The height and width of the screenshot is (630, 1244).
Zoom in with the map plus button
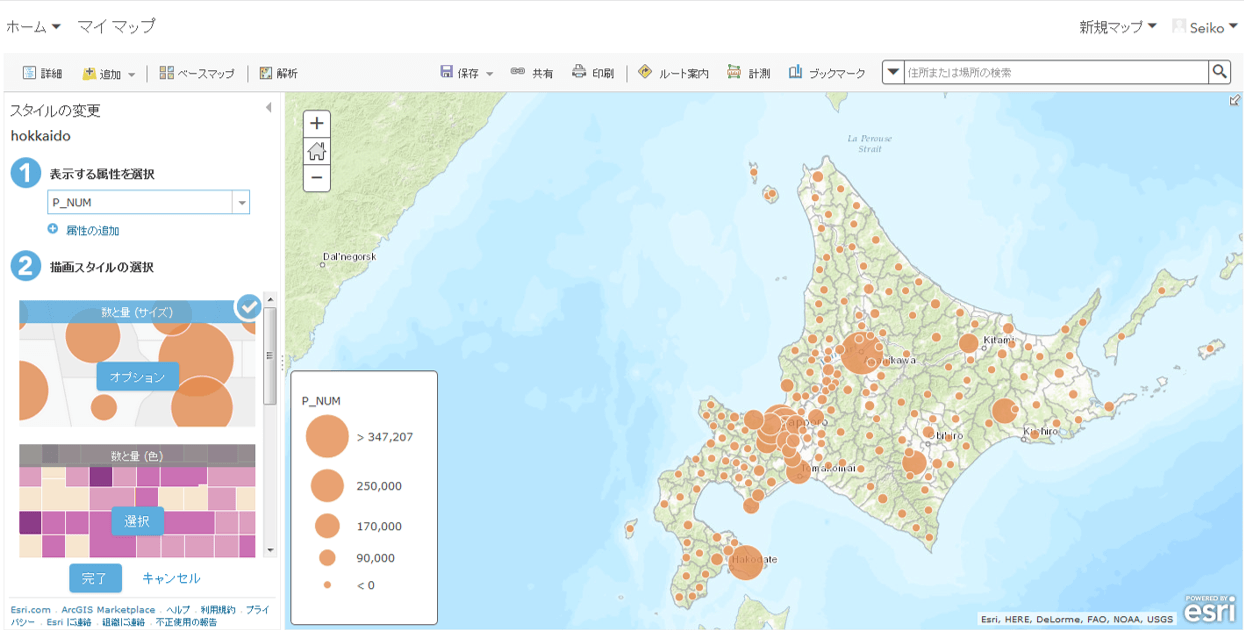317,124
